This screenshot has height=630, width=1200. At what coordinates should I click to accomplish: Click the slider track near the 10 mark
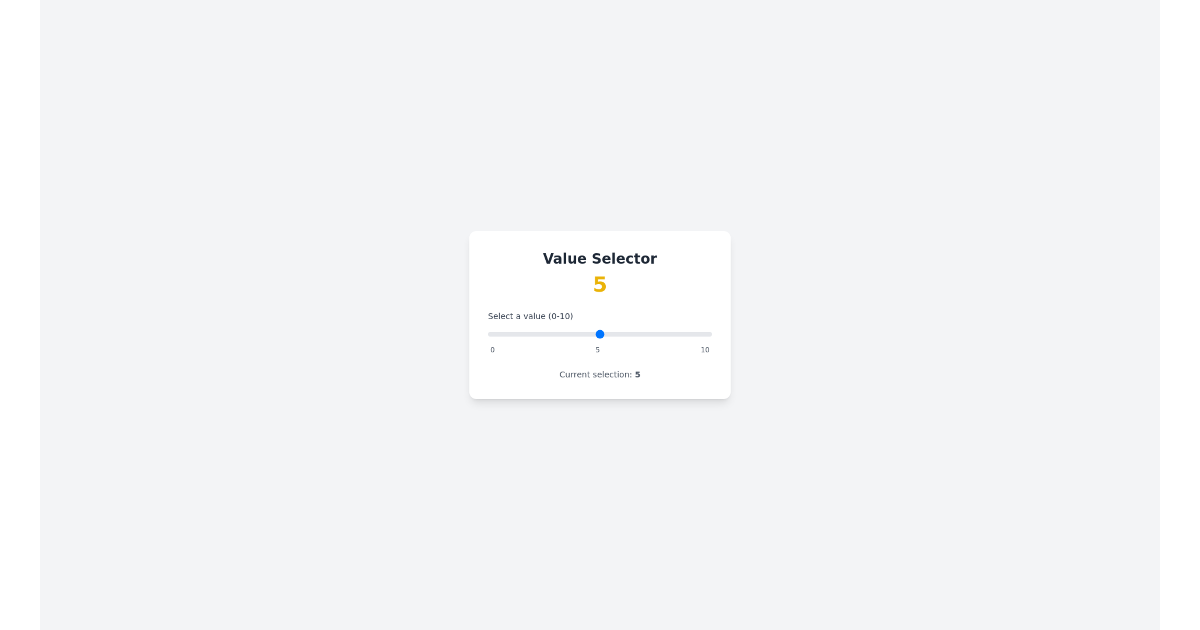705,334
